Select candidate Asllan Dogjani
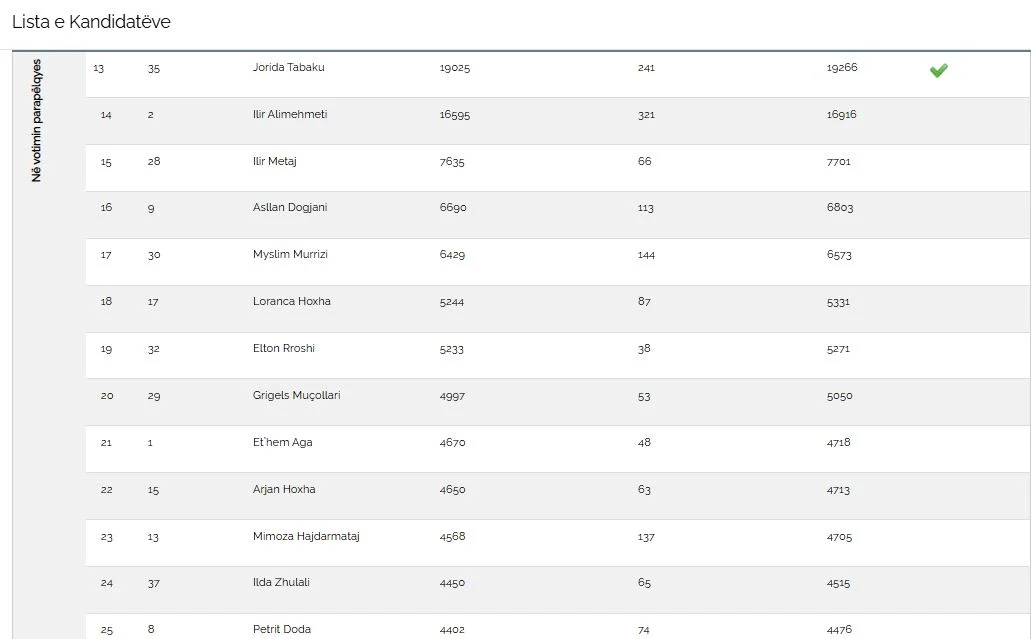This screenshot has width=1031, height=639. 290,208
